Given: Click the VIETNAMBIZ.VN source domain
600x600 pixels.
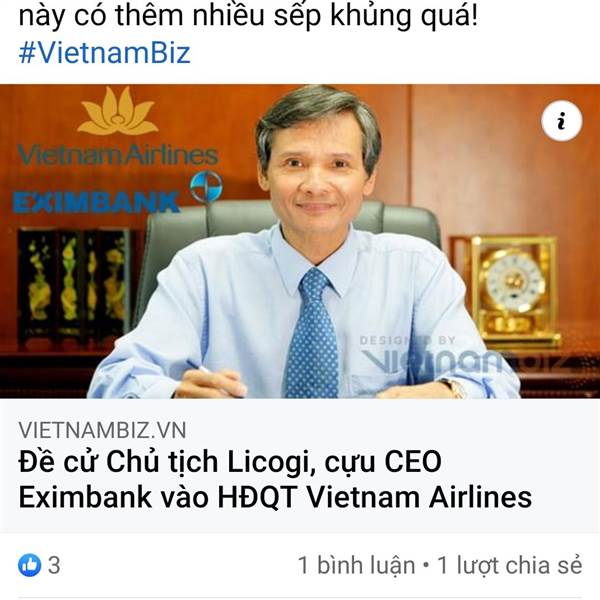Looking at the screenshot, I should [102, 430].
